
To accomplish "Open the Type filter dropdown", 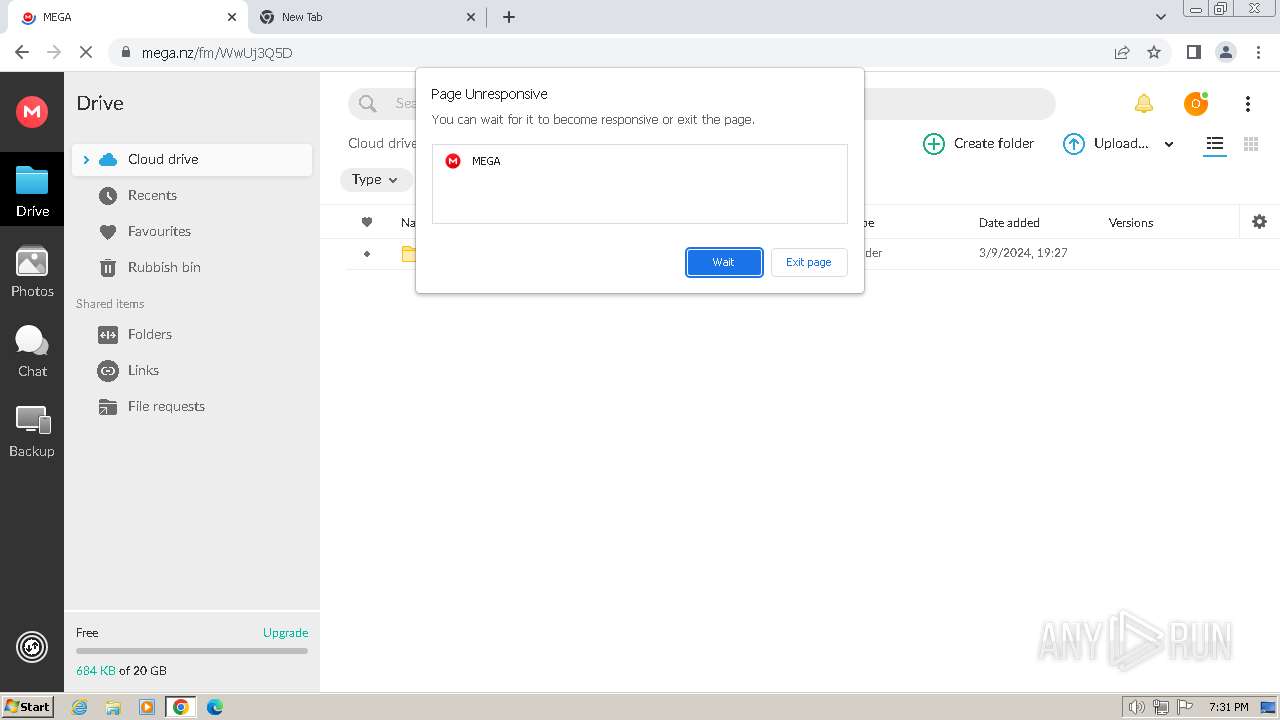I will [375, 180].
